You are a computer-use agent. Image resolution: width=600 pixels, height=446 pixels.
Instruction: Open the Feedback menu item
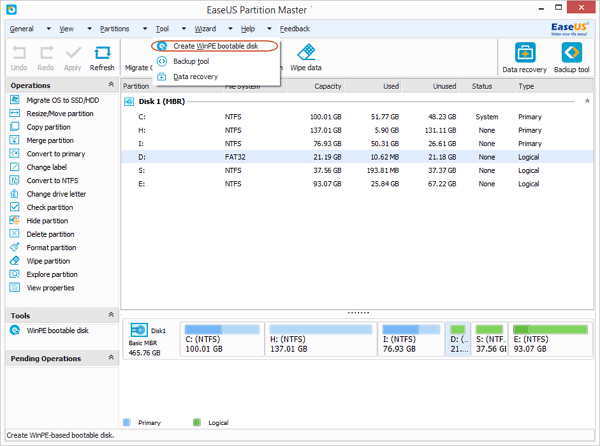click(295, 29)
